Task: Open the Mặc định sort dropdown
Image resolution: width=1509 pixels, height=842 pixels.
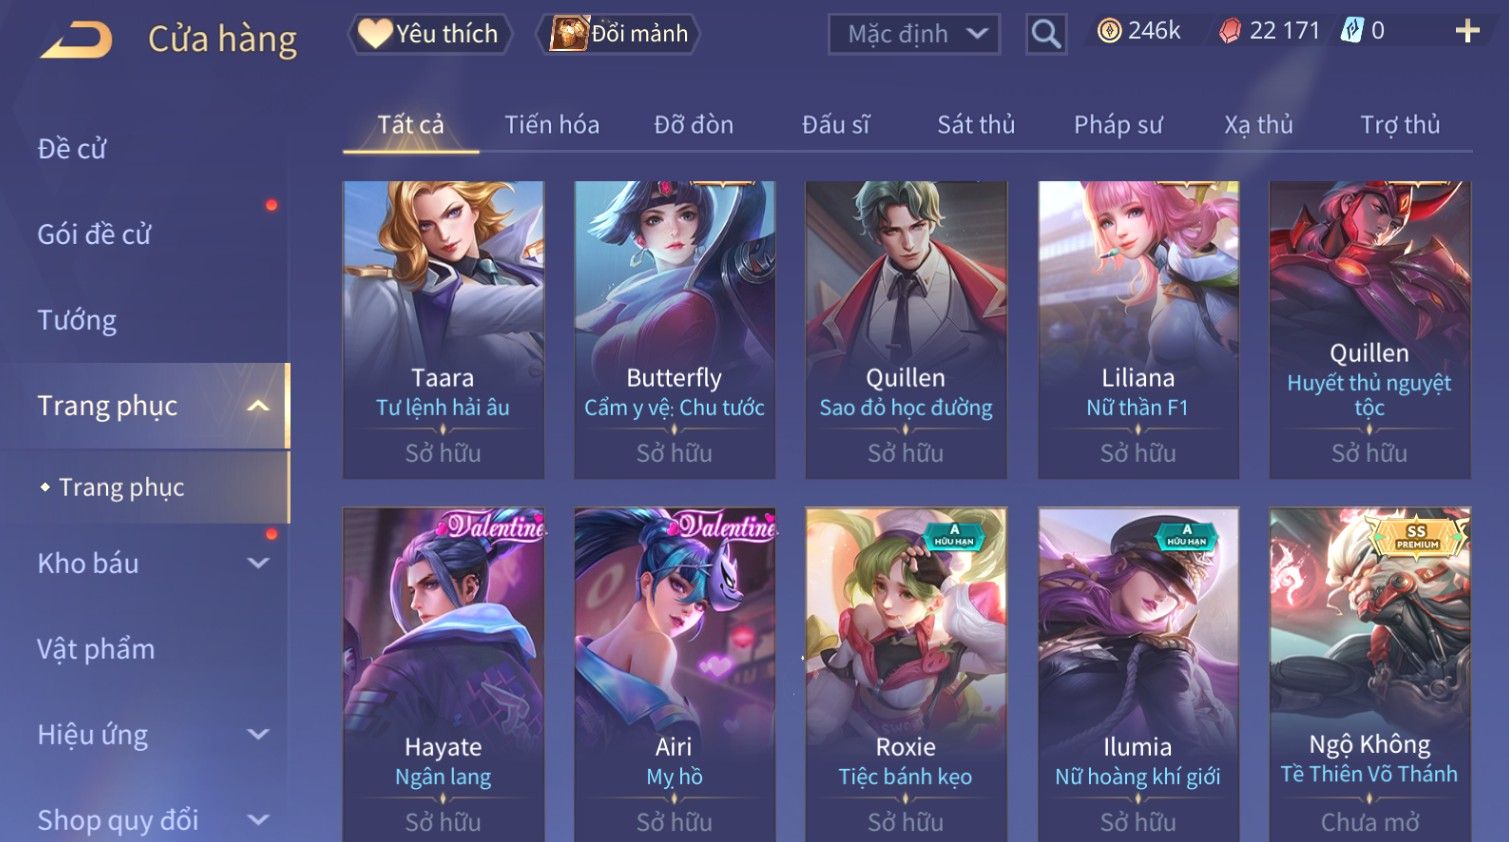Action: [914, 34]
